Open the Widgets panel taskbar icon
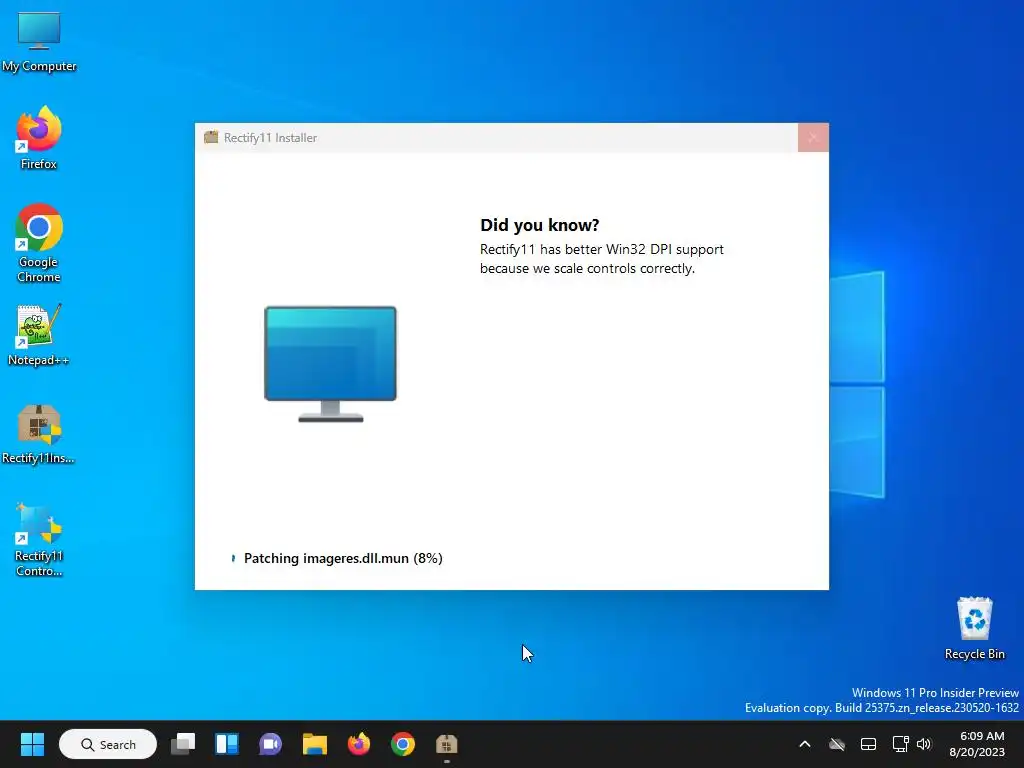Viewport: 1024px width, 768px height. click(227, 744)
